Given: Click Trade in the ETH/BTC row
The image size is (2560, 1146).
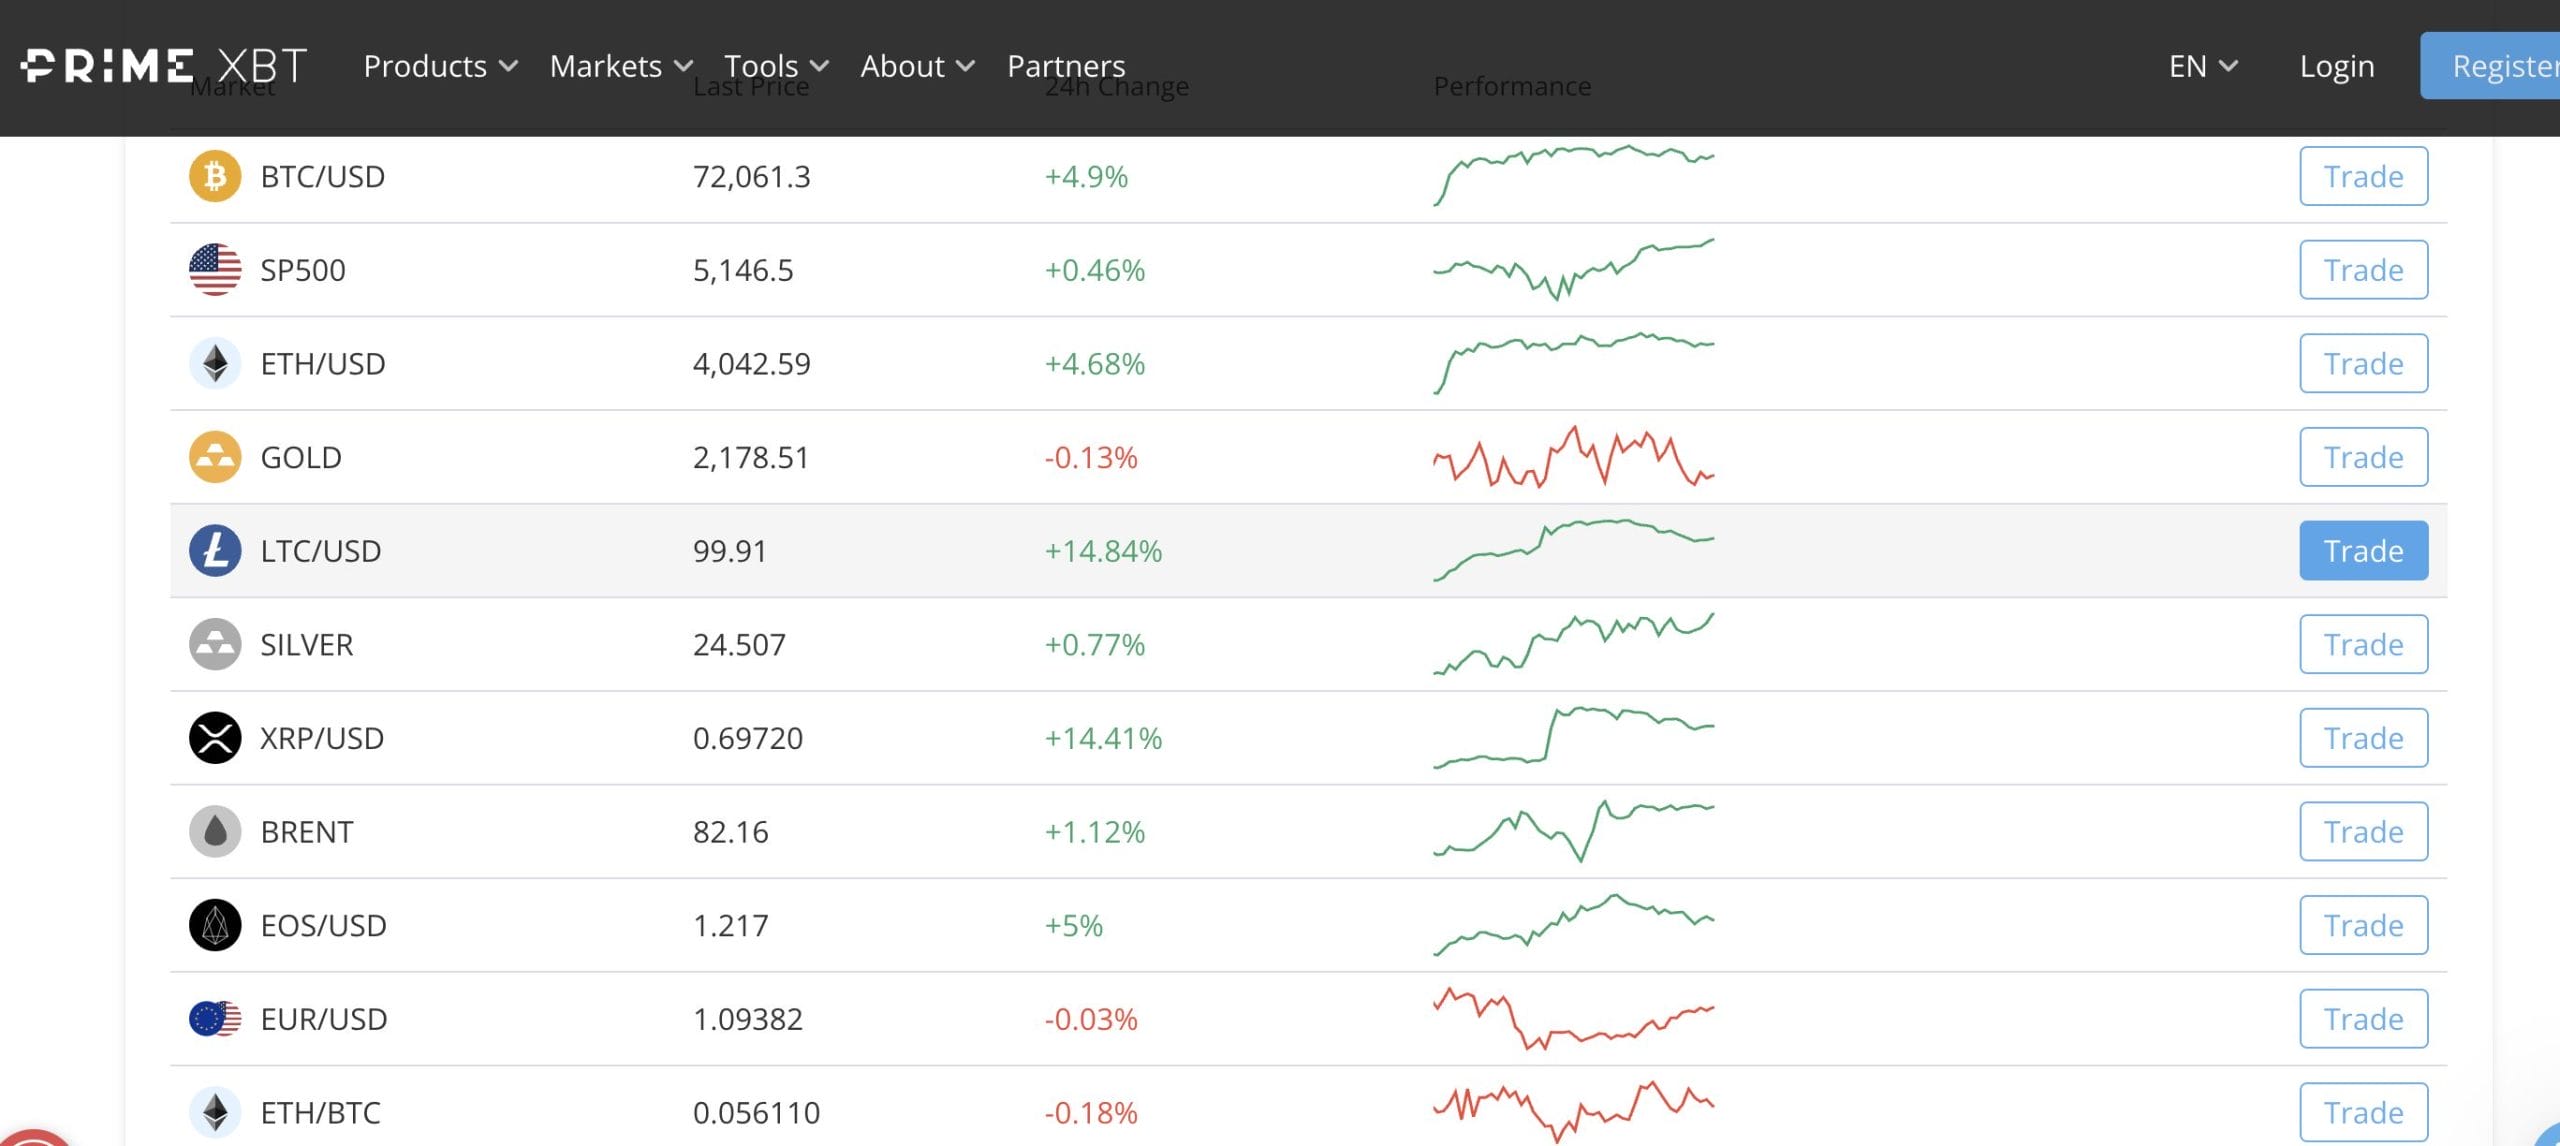Looking at the screenshot, I should coord(2363,1112).
